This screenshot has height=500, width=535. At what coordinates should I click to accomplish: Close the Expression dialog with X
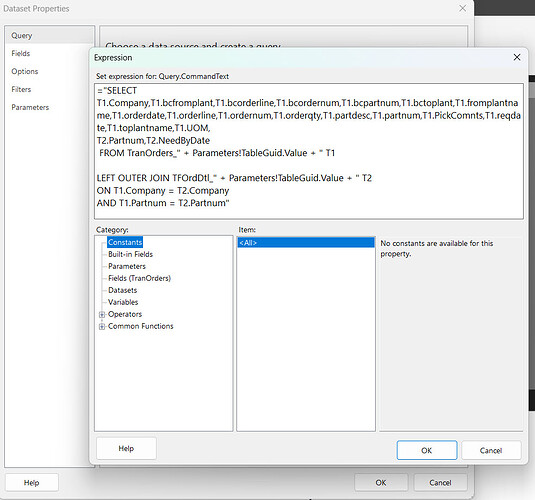[x=517, y=57]
